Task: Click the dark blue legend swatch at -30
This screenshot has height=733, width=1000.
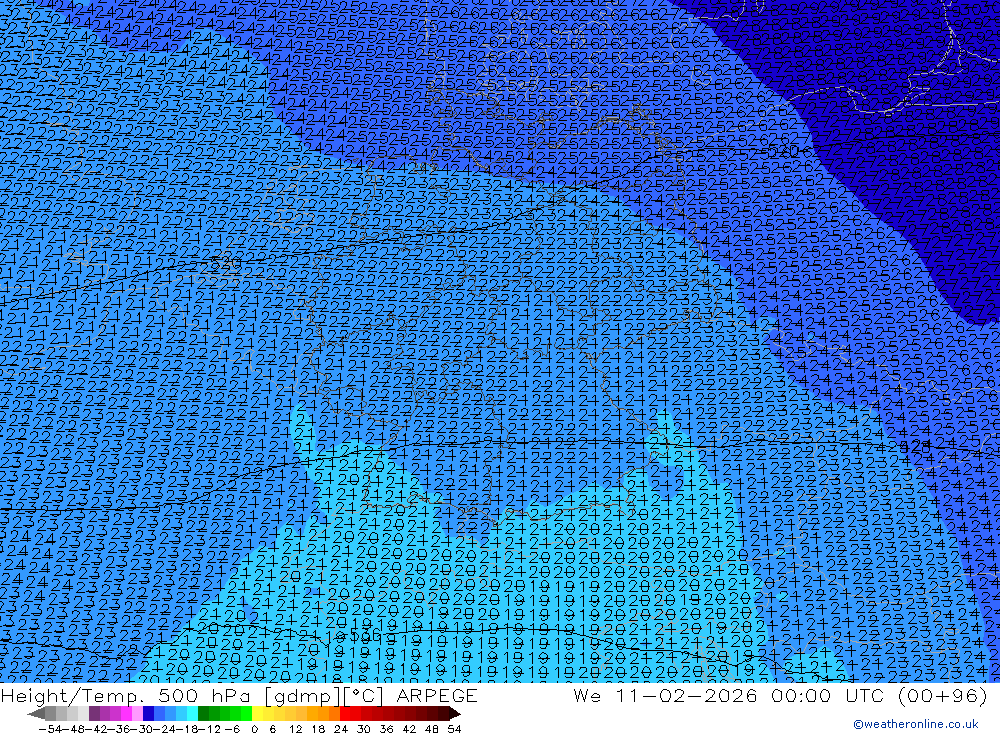Action: pyautogui.click(x=148, y=713)
